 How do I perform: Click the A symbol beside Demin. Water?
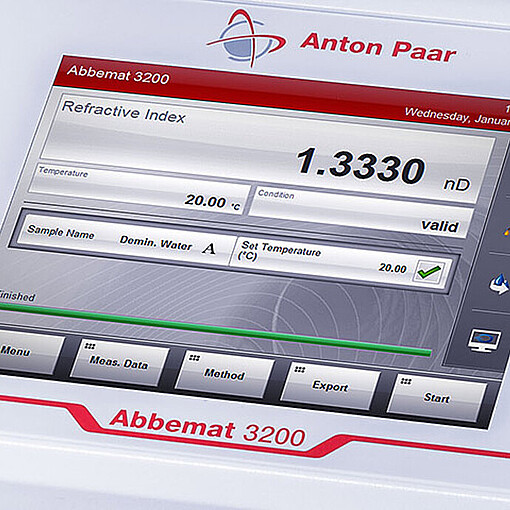(x=209, y=248)
